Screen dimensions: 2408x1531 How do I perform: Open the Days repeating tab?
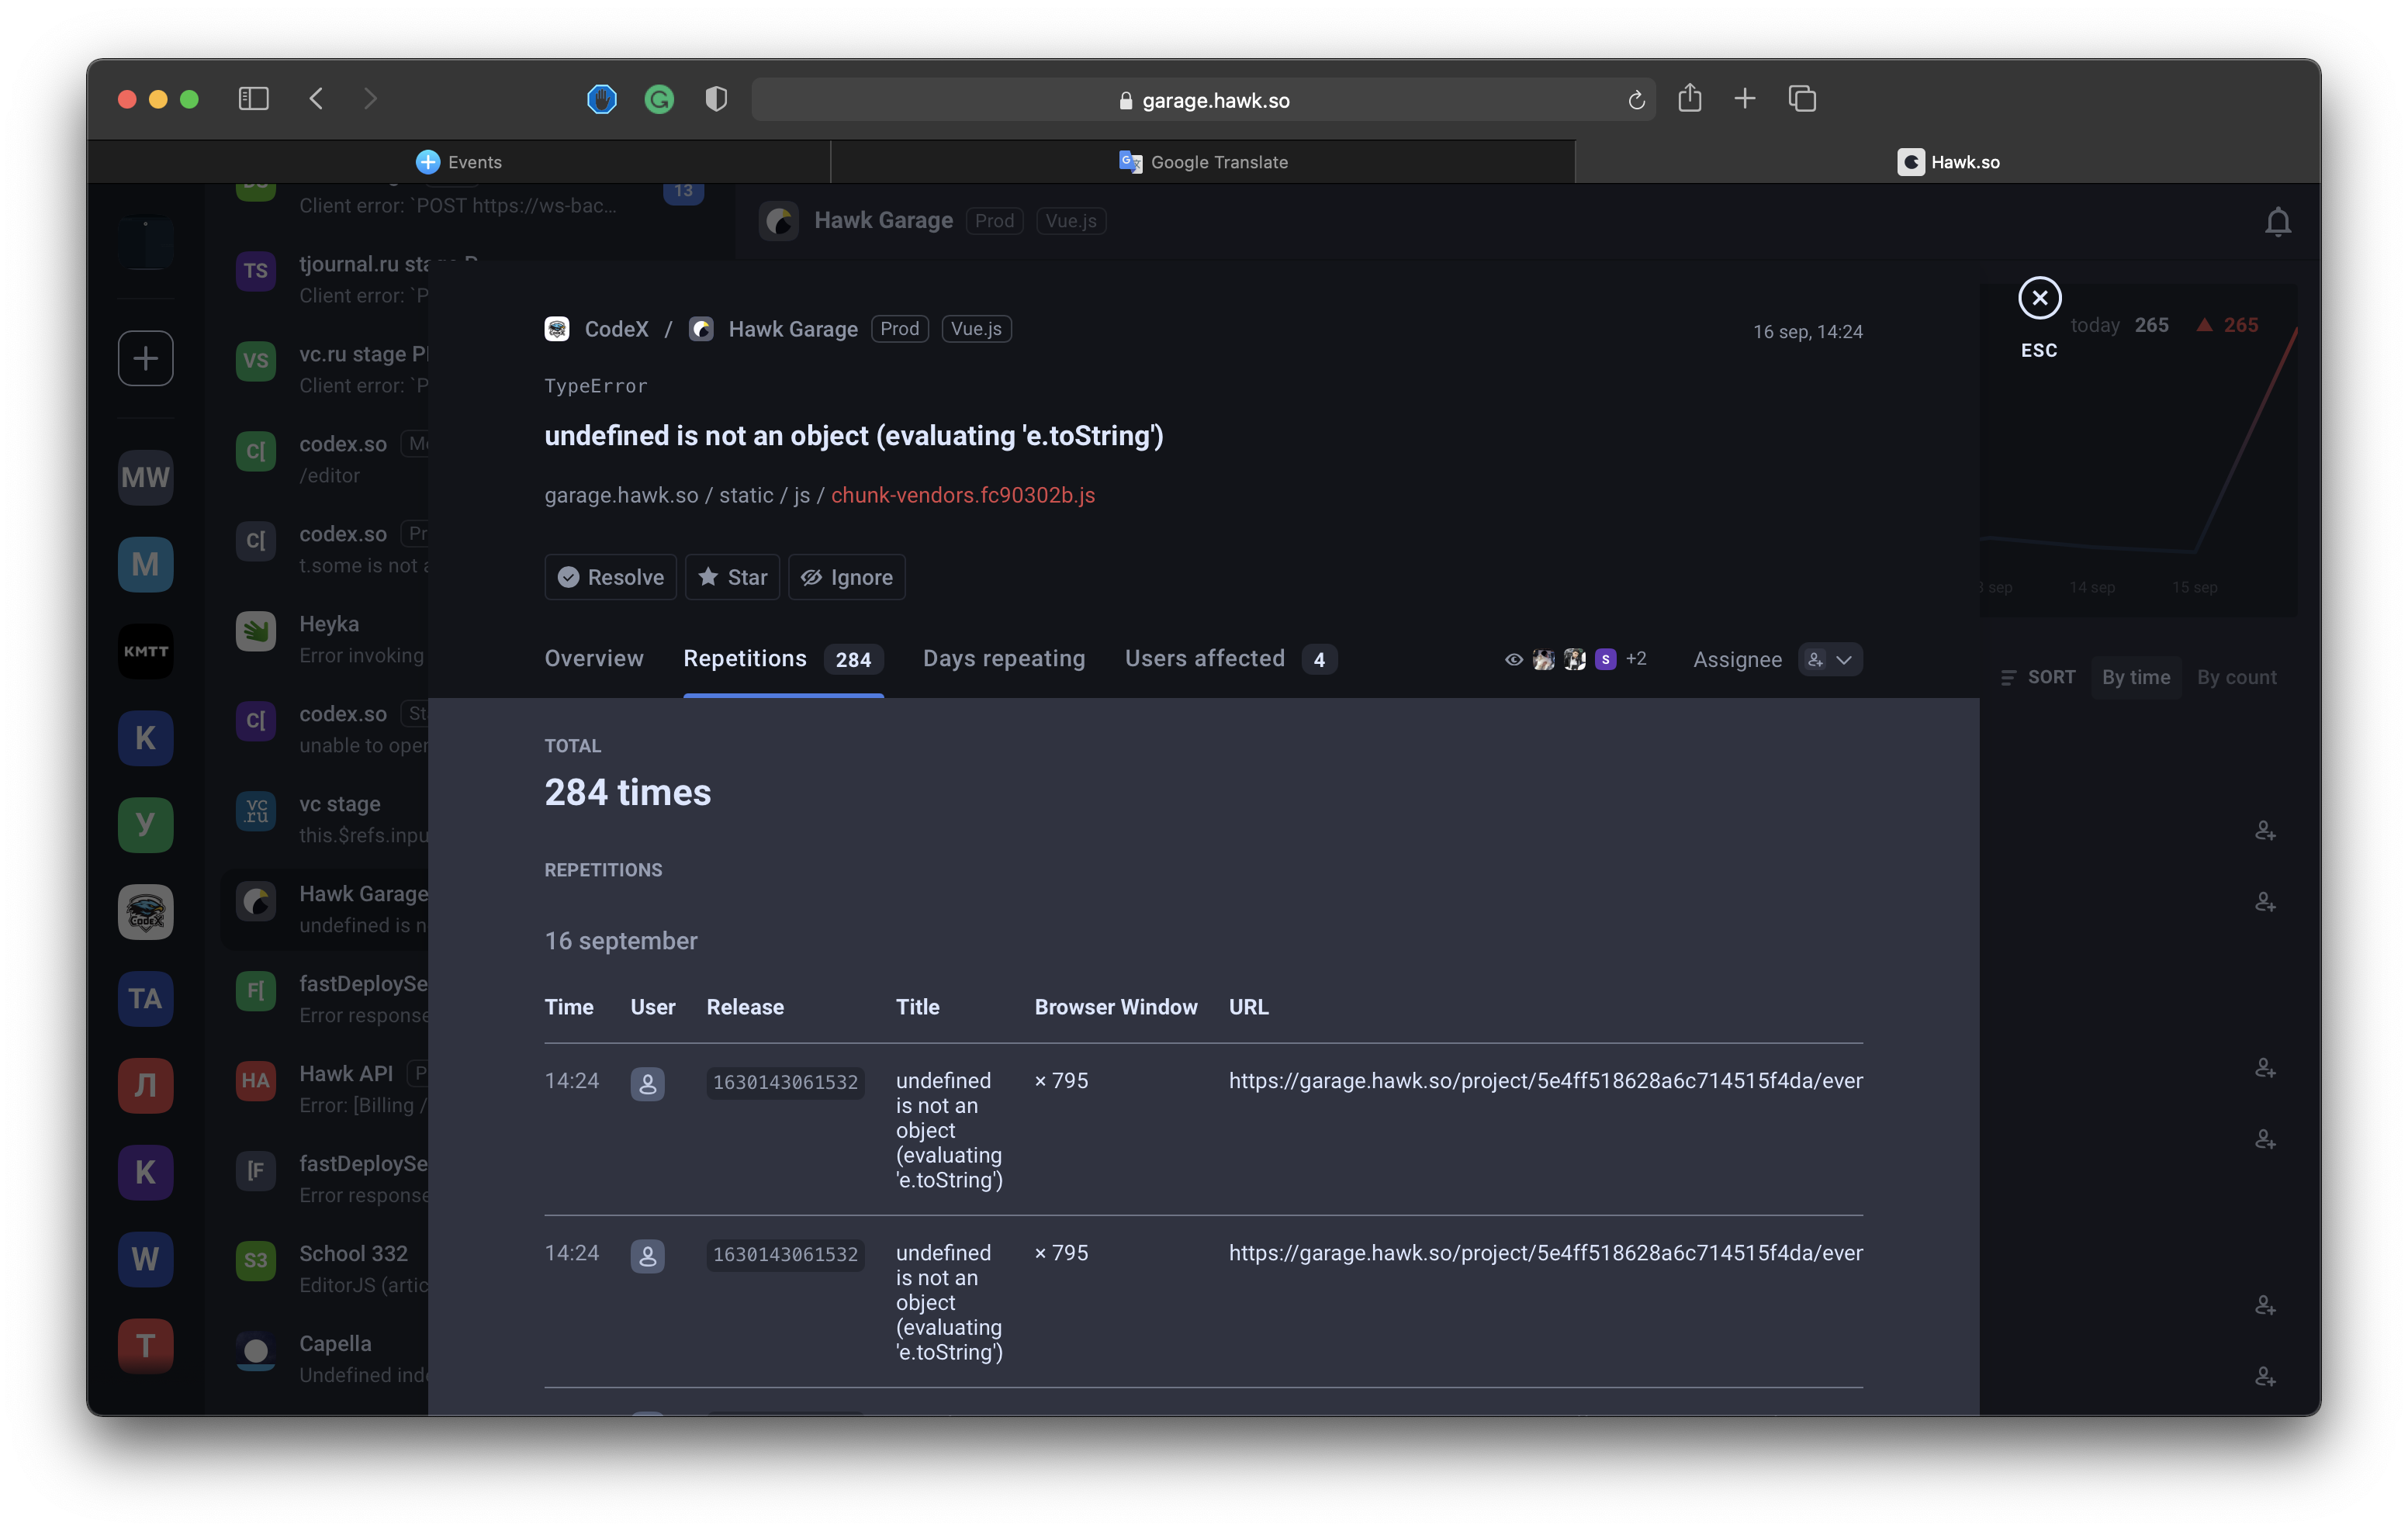click(x=1004, y=658)
